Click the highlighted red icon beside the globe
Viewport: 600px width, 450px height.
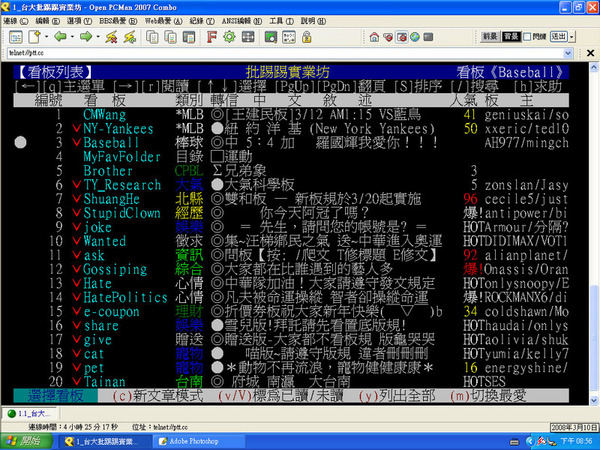(x=401, y=37)
